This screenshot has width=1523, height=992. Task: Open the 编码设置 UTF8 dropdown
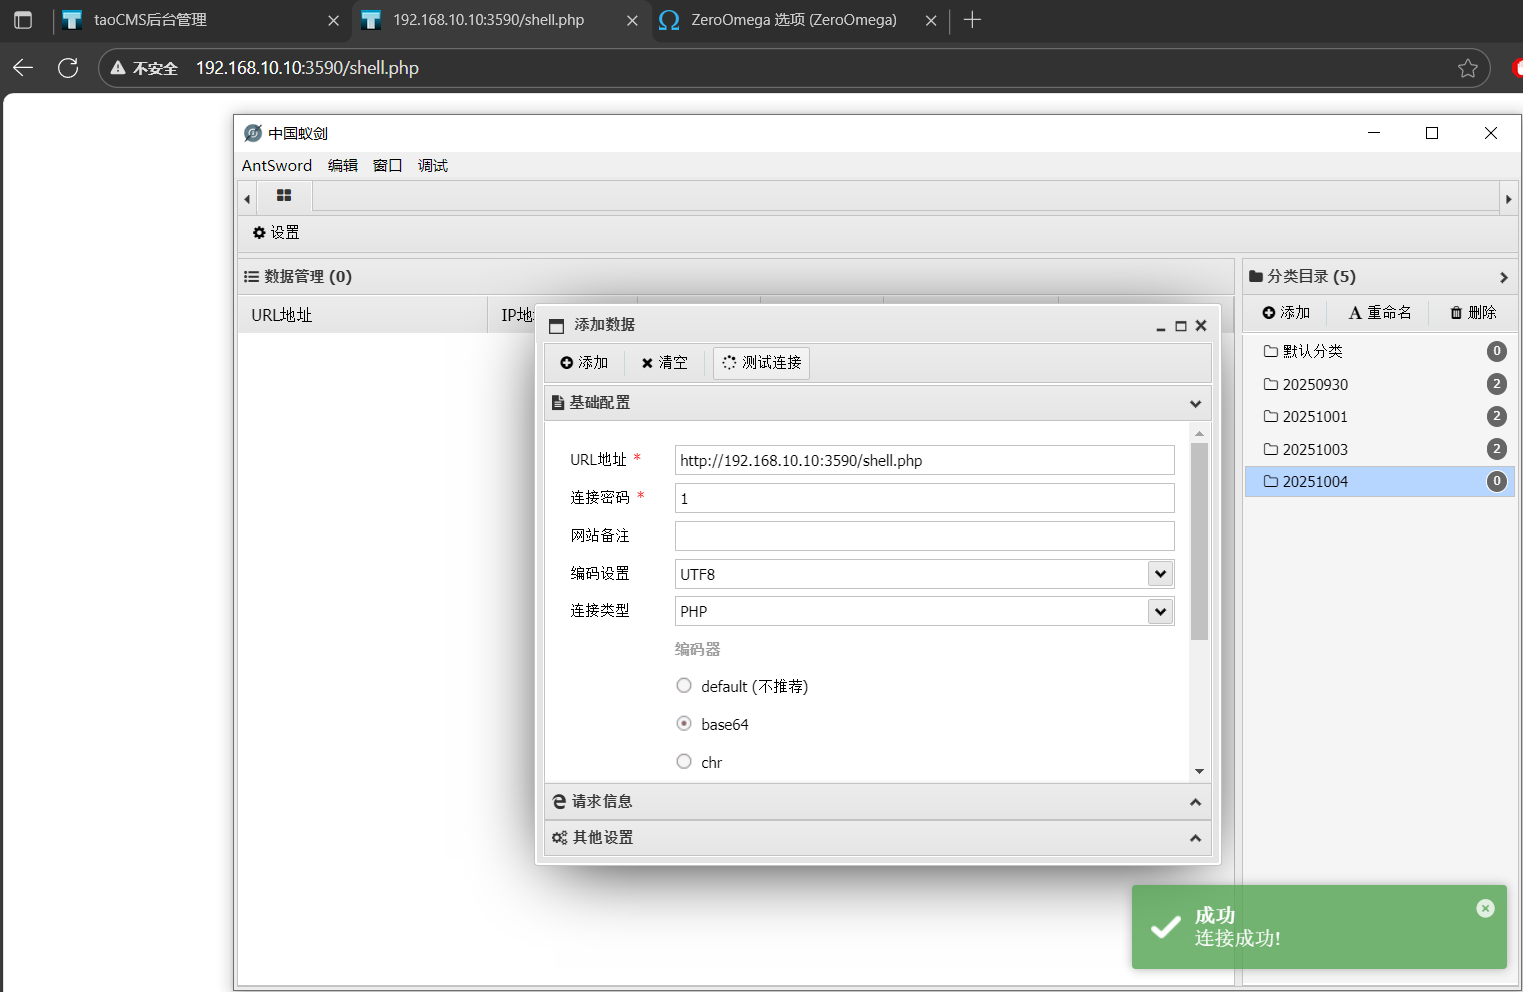click(x=1160, y=574)
